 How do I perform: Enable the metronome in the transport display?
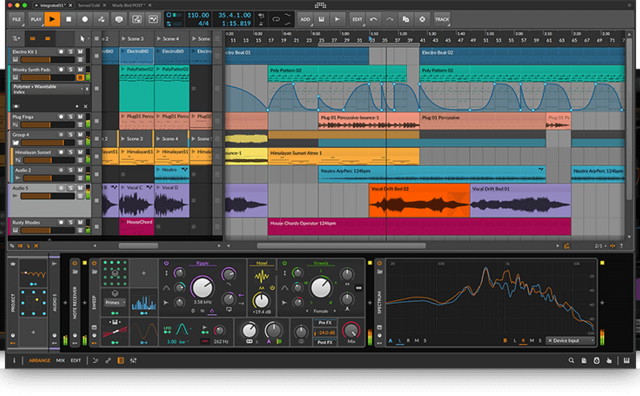coord(261,23)
